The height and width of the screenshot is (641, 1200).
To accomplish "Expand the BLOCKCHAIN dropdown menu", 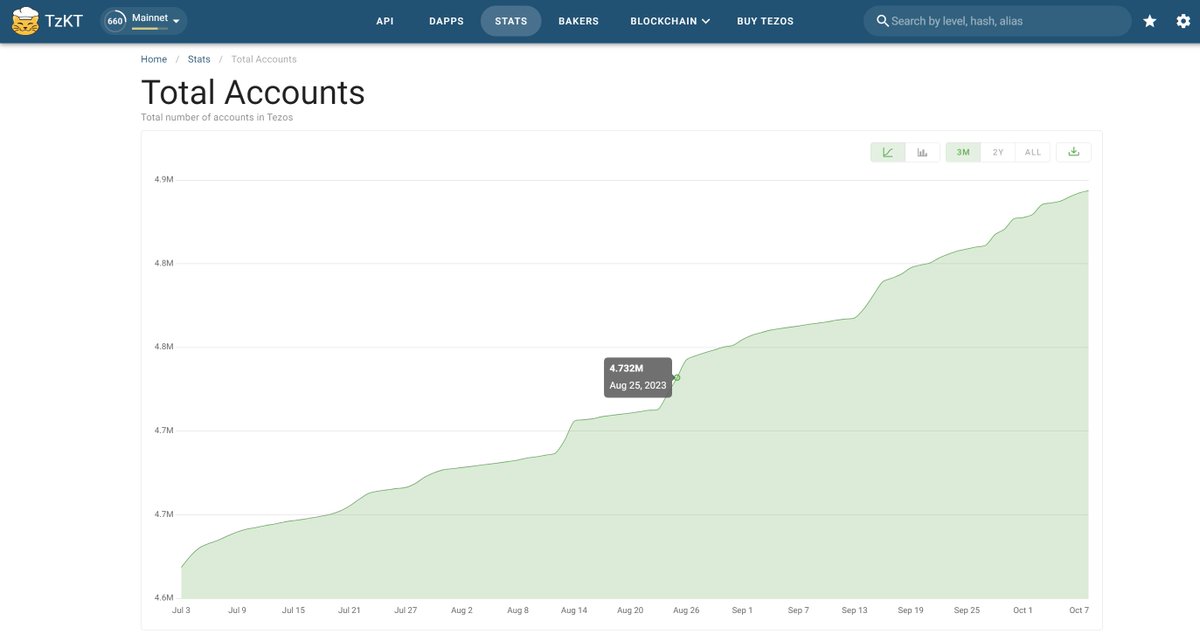I will (670, 21).
